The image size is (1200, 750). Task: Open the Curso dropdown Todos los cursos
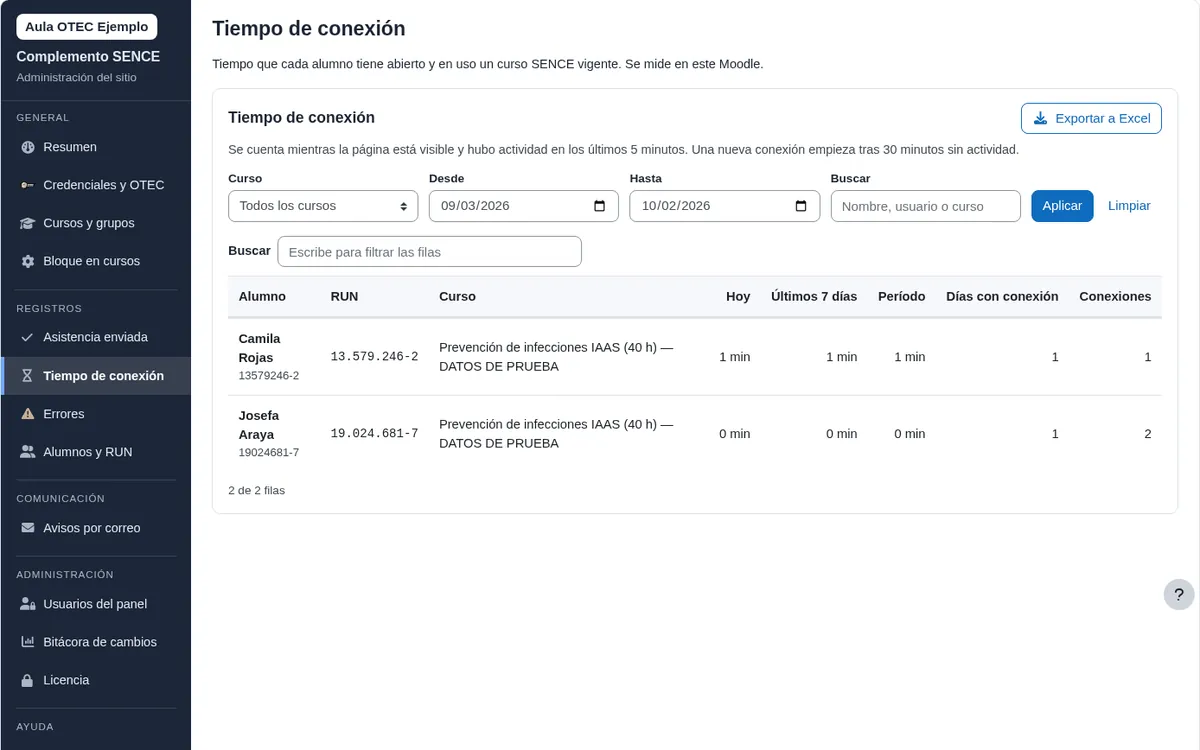click(323, 206)
